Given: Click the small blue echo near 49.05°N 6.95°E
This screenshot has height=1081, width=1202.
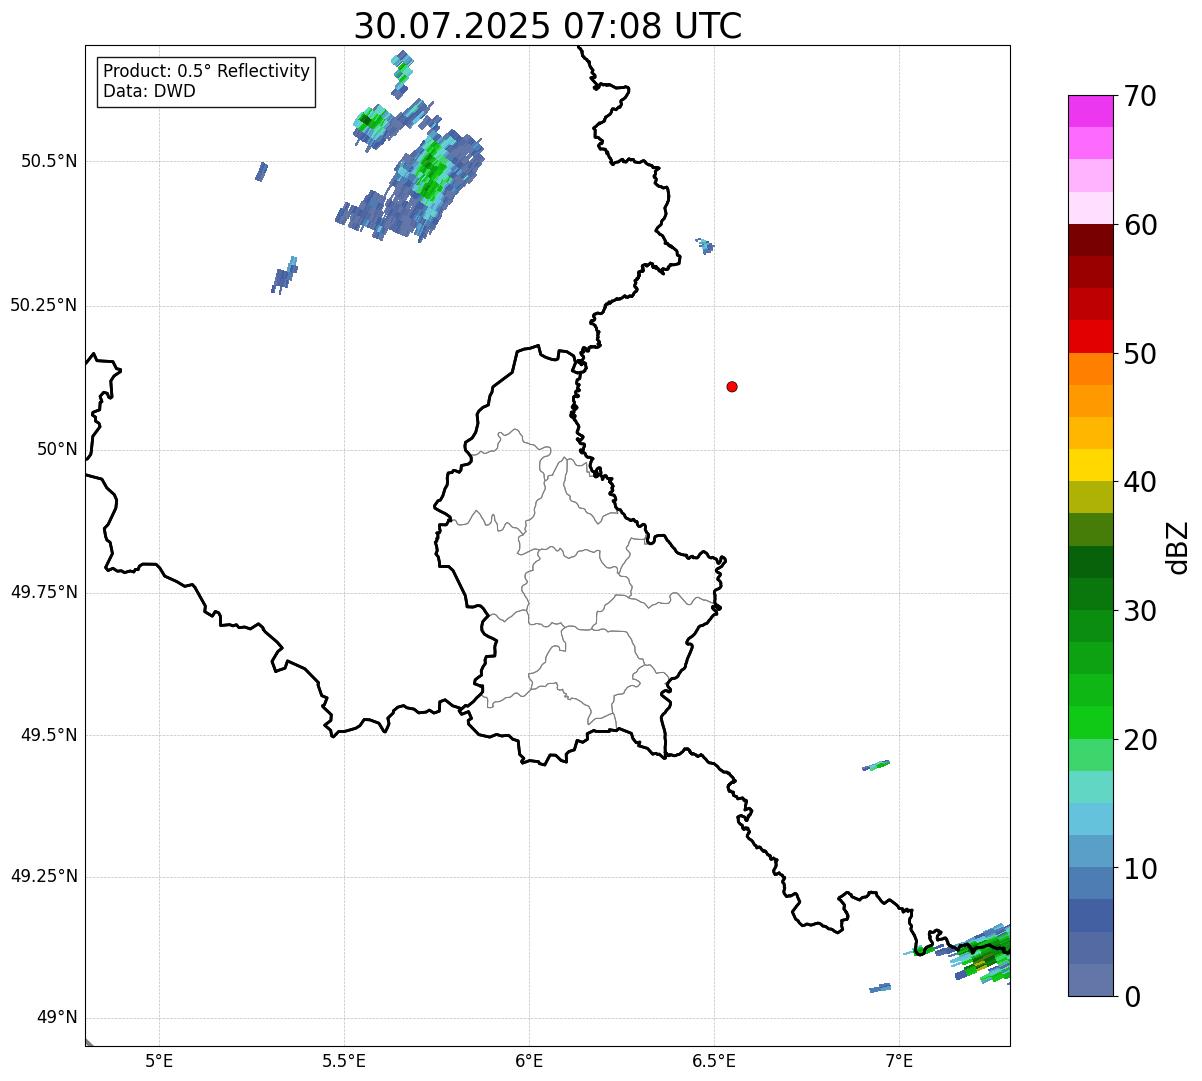Looking at the screenshot, I should (x=880, y=988).
